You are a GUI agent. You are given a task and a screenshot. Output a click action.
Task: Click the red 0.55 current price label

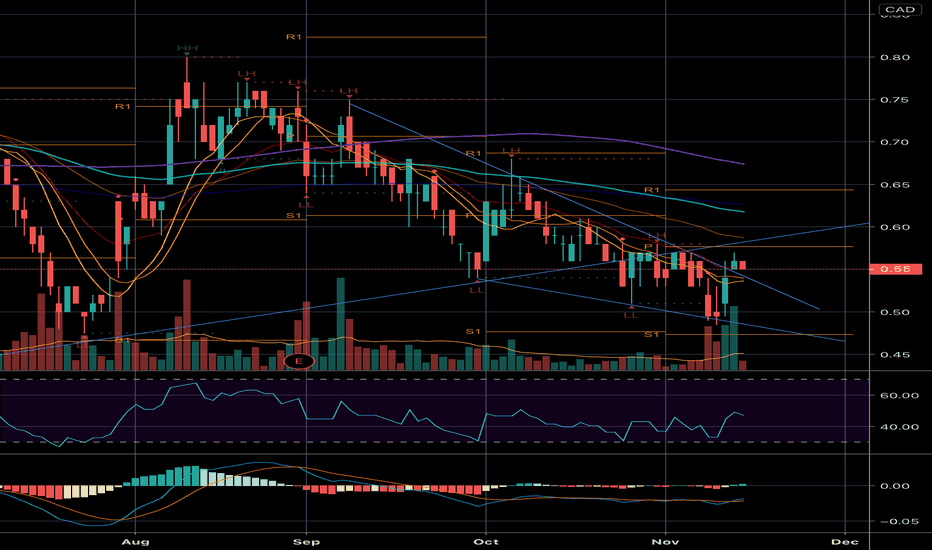895,269
